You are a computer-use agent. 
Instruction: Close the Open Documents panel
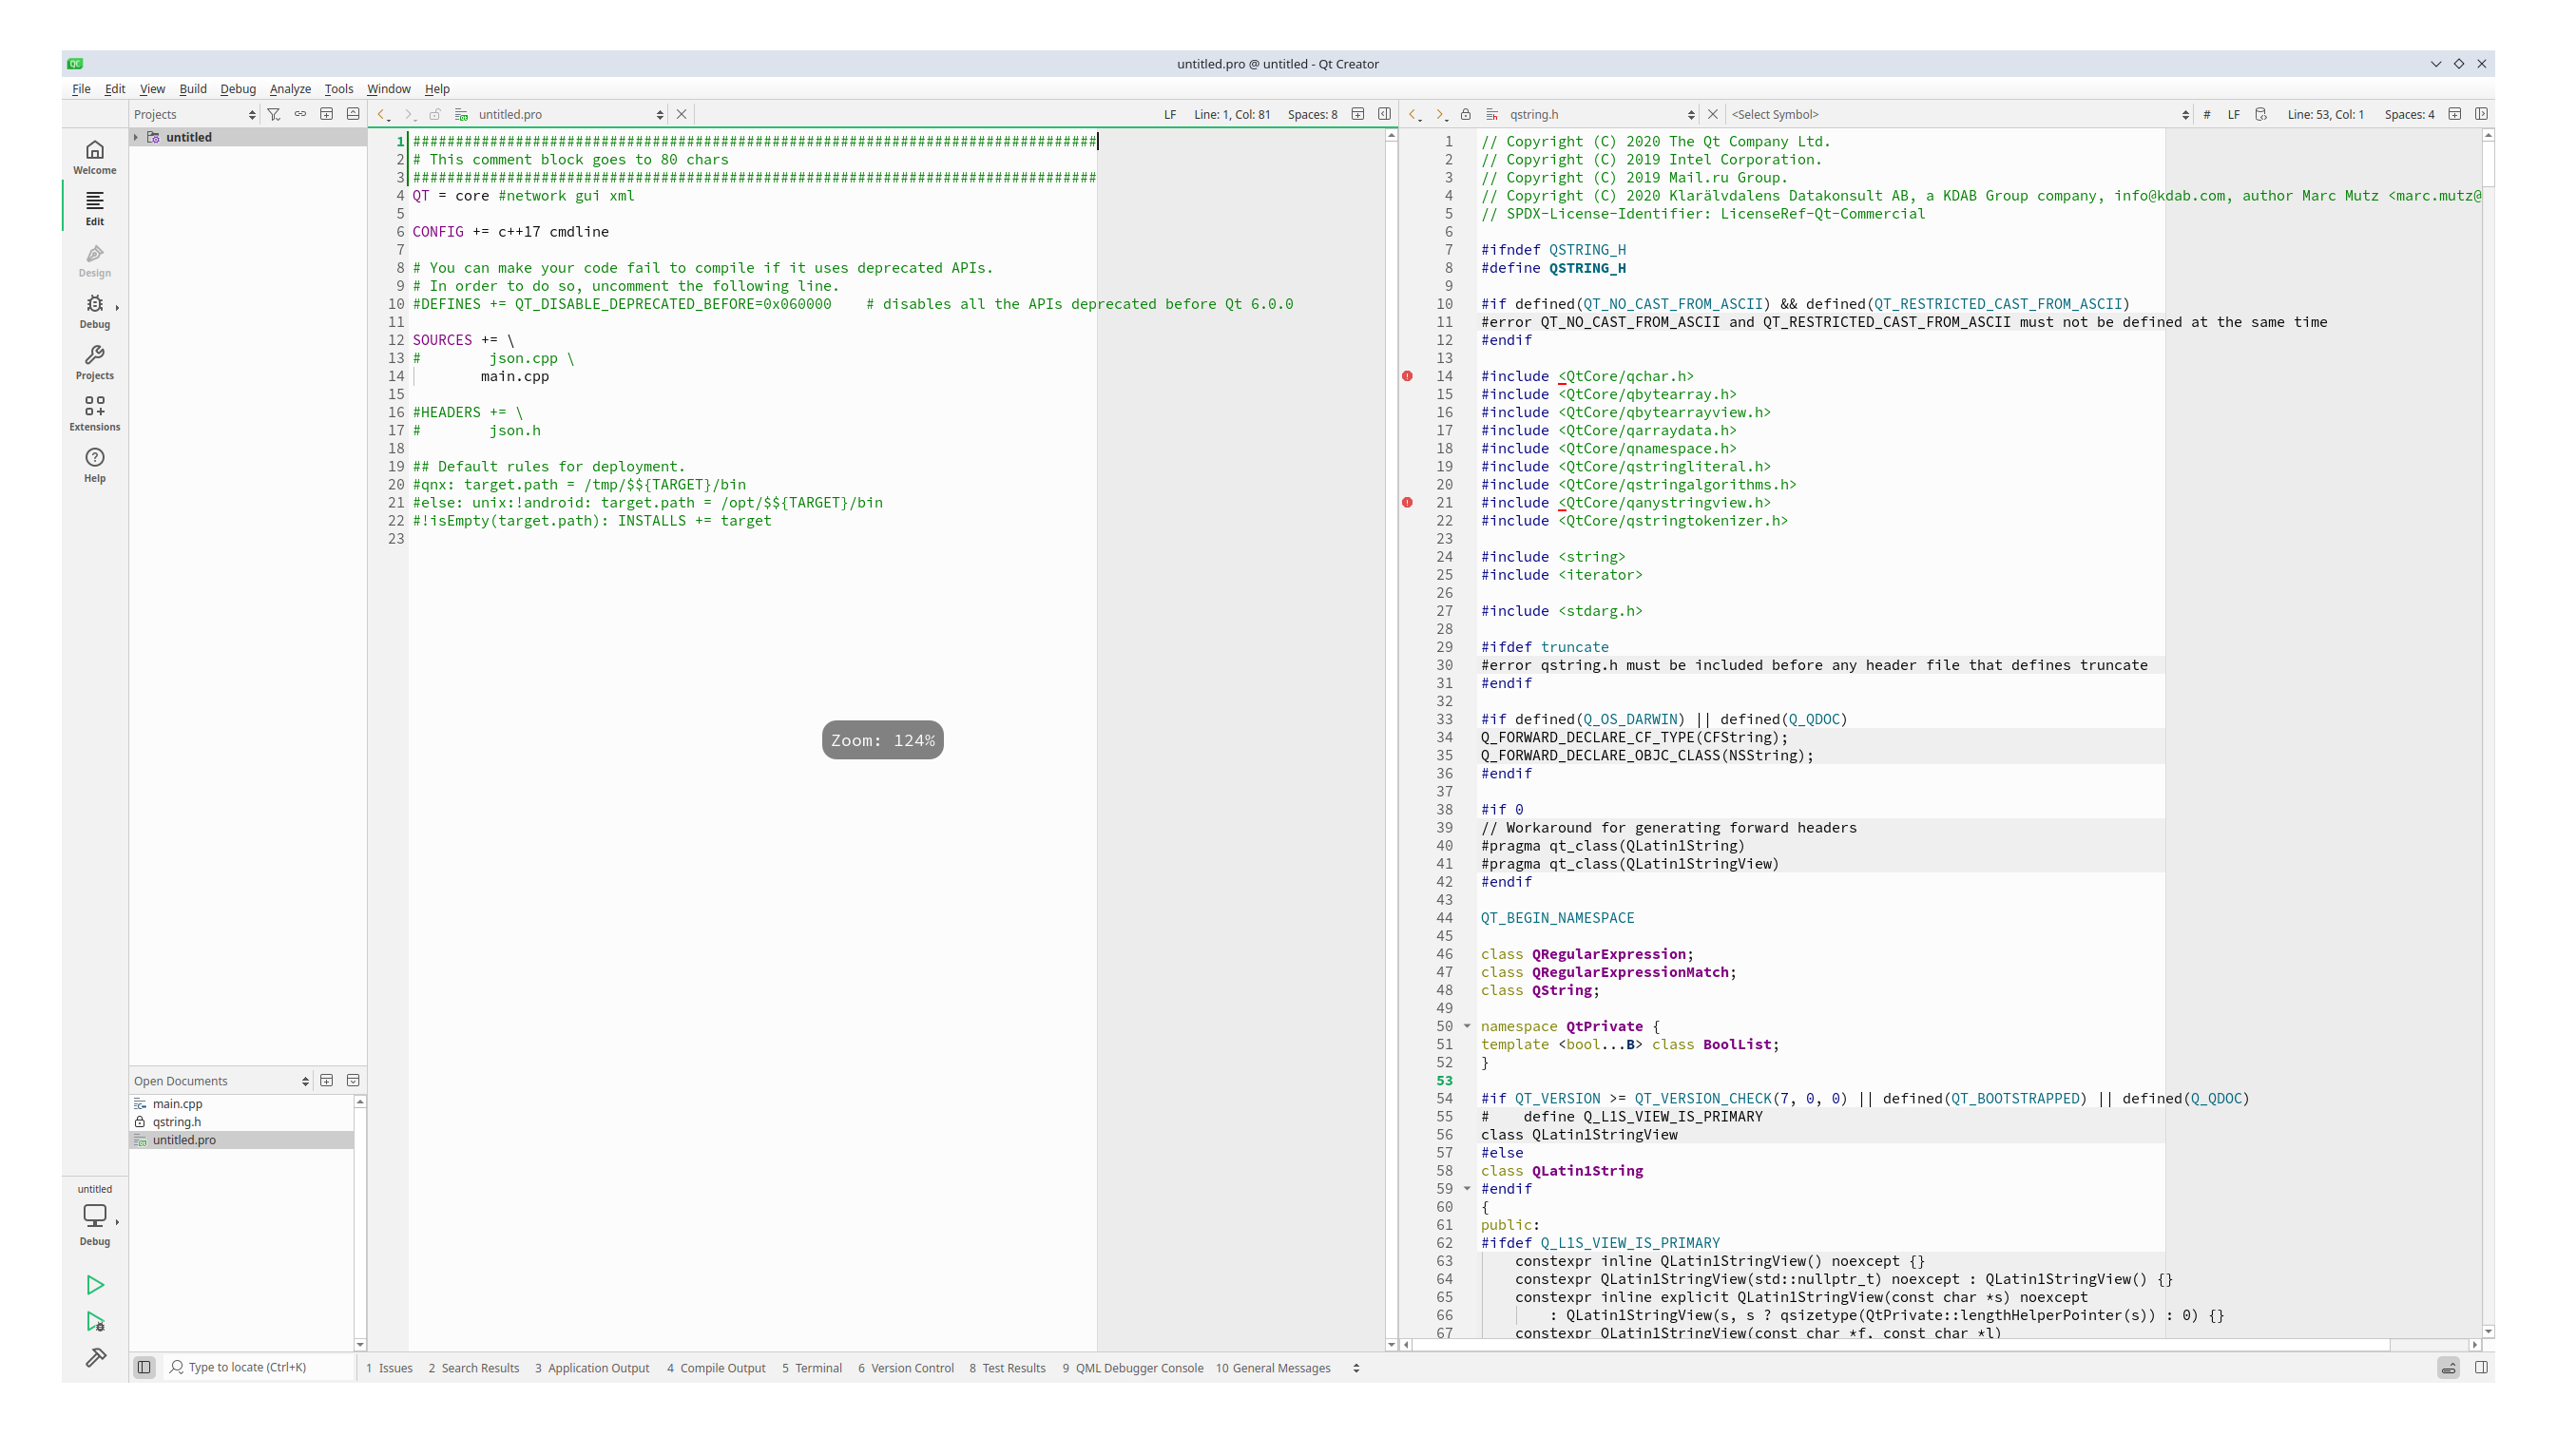pos(353,1080)
